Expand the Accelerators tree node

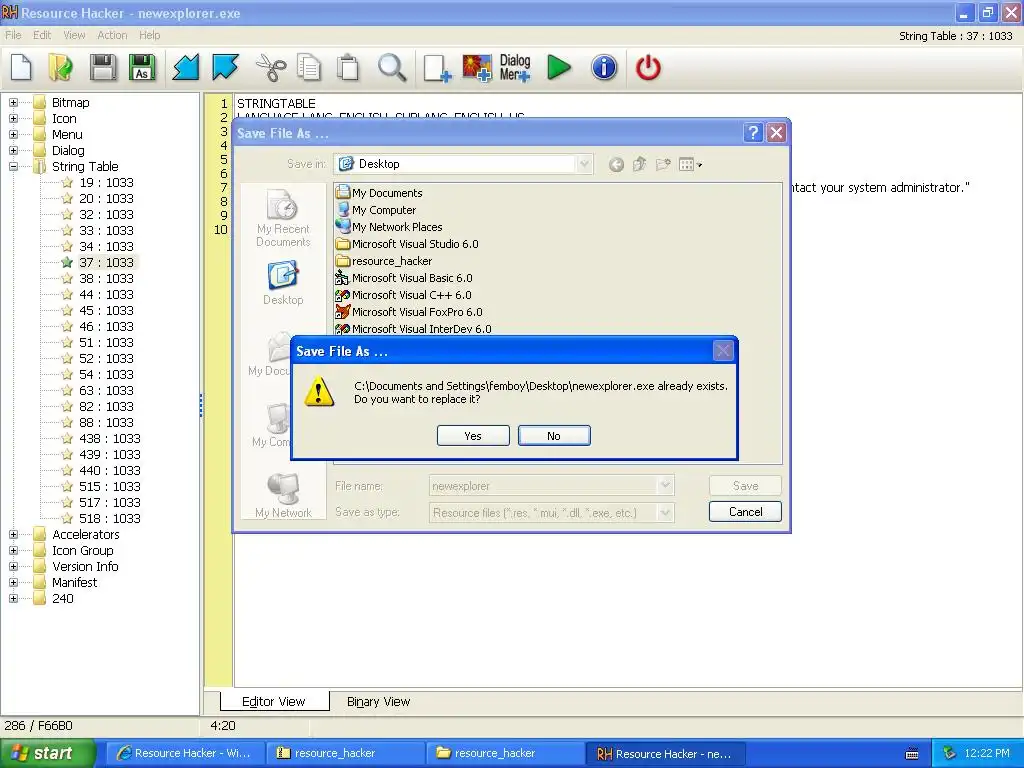pyautogui.click(x=13, y=534)
